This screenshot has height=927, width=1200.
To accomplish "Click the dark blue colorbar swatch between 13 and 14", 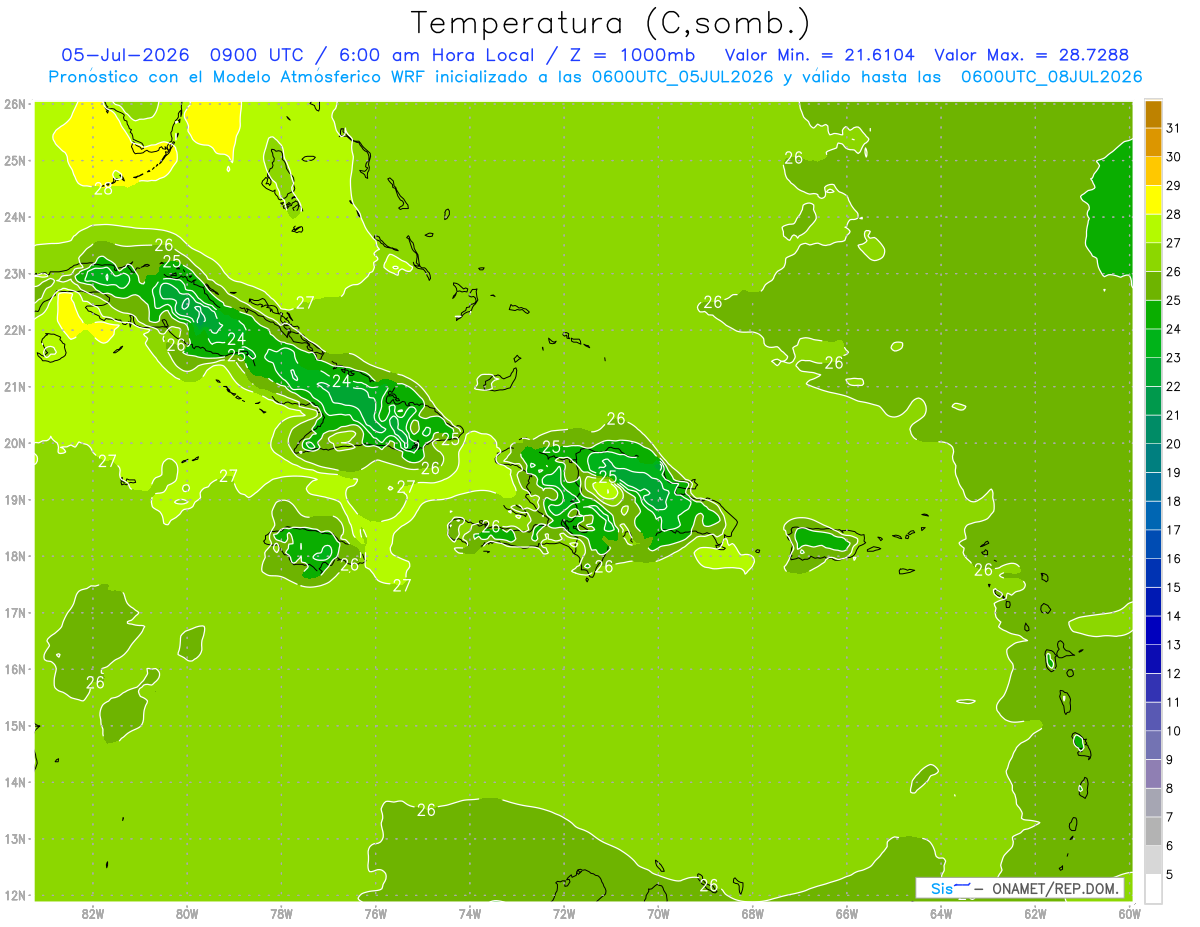I will point(1153,630).
